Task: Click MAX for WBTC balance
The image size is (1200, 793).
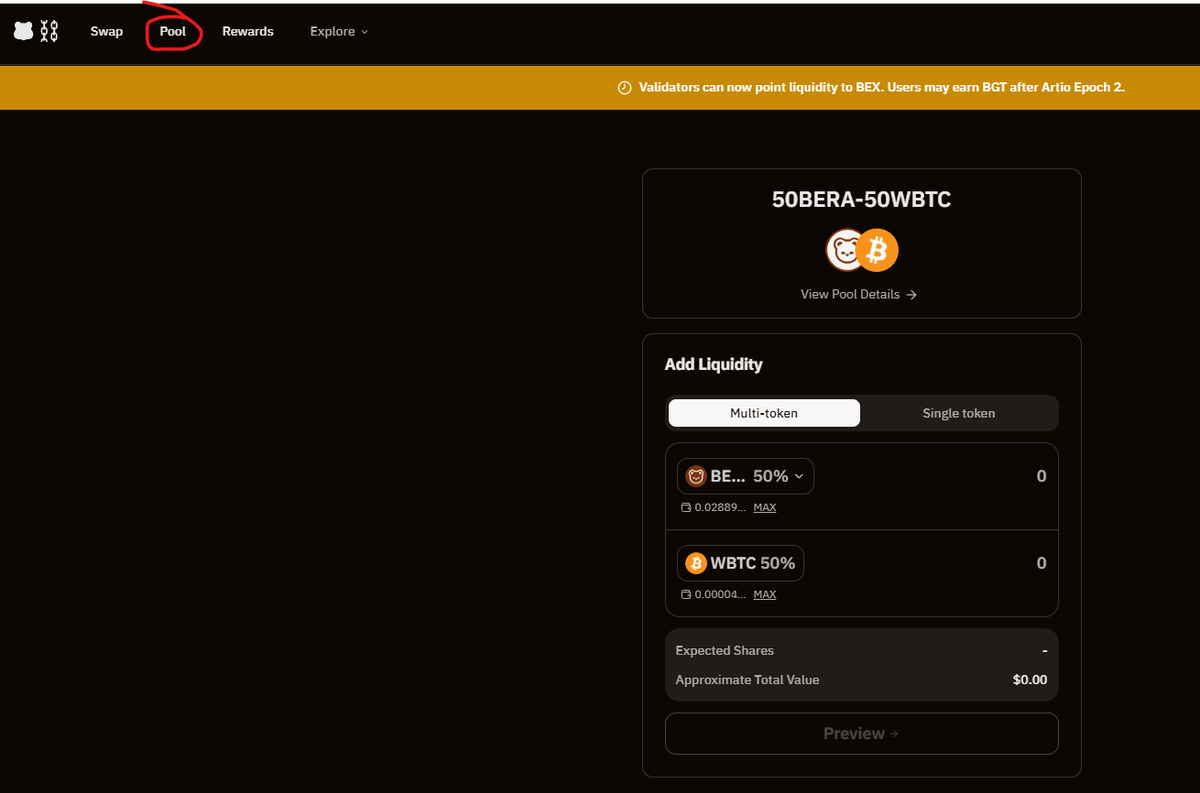Action: click(764, 595)
